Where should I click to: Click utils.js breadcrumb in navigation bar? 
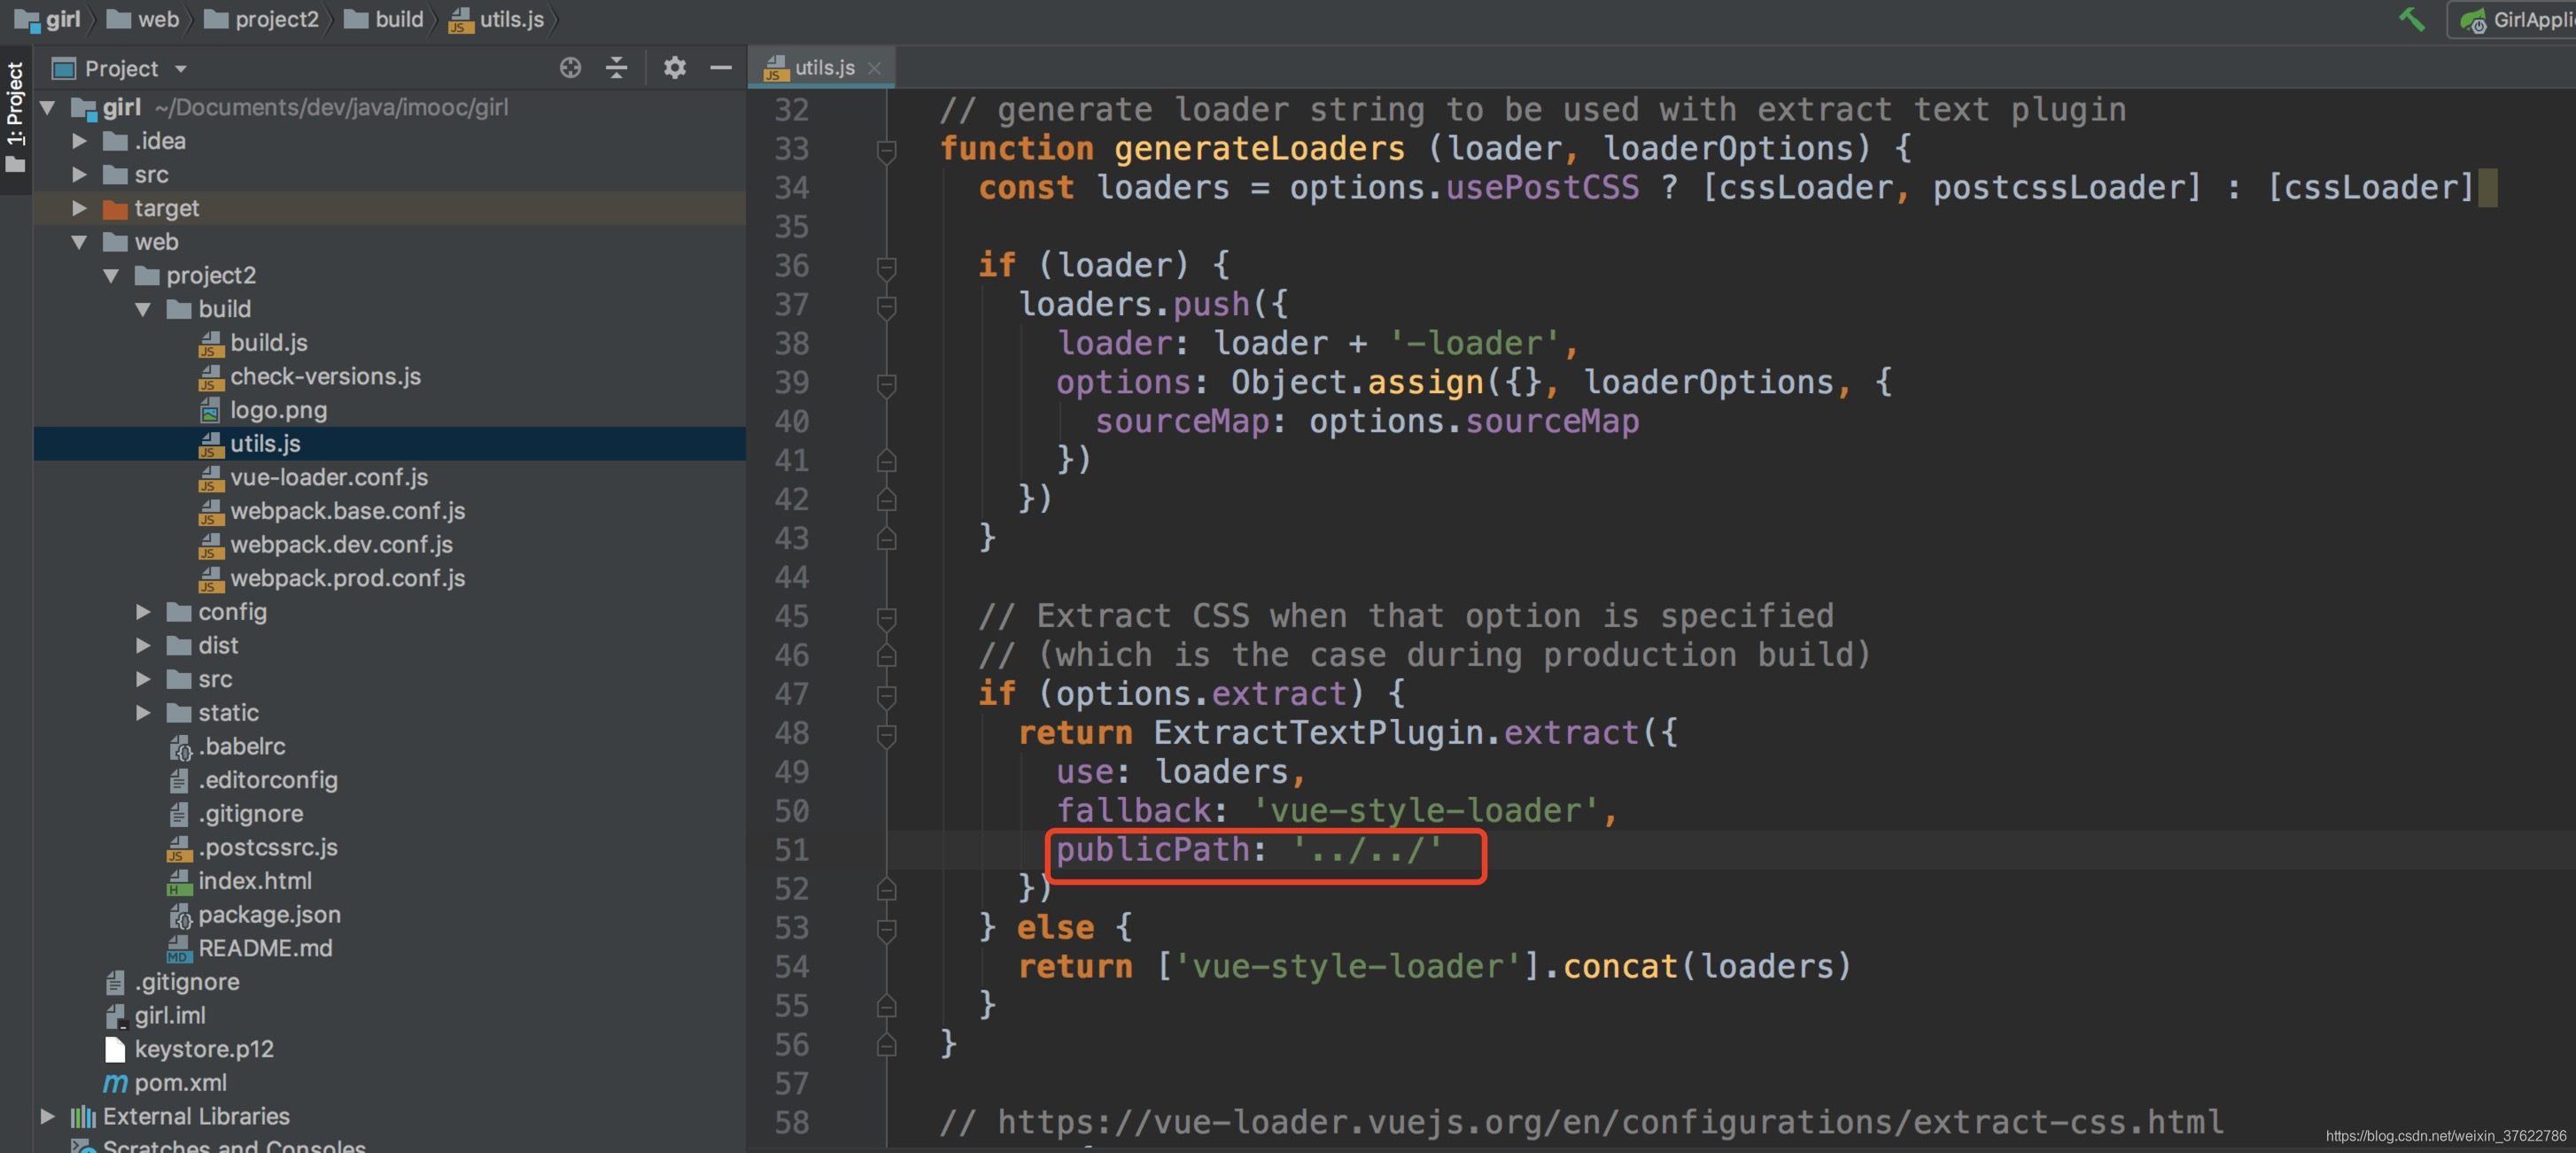pos(497,19)
